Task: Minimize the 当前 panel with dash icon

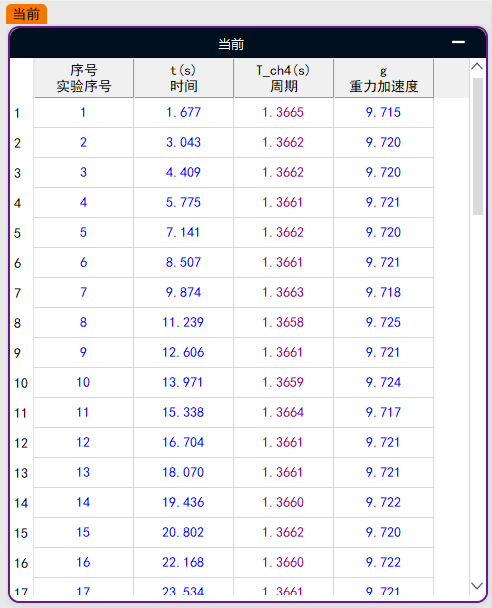Action: coord(458,42)
